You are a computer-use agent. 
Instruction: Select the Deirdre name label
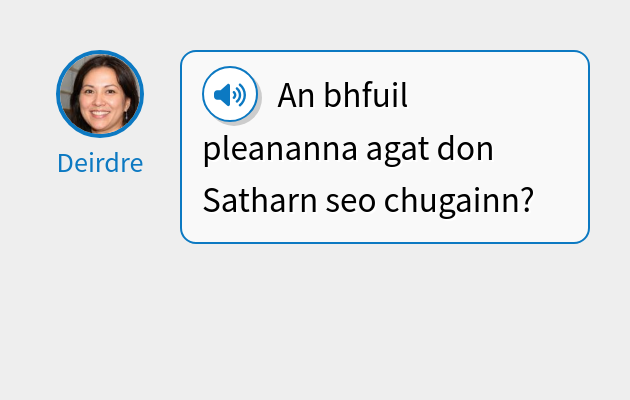pos(100,163)
